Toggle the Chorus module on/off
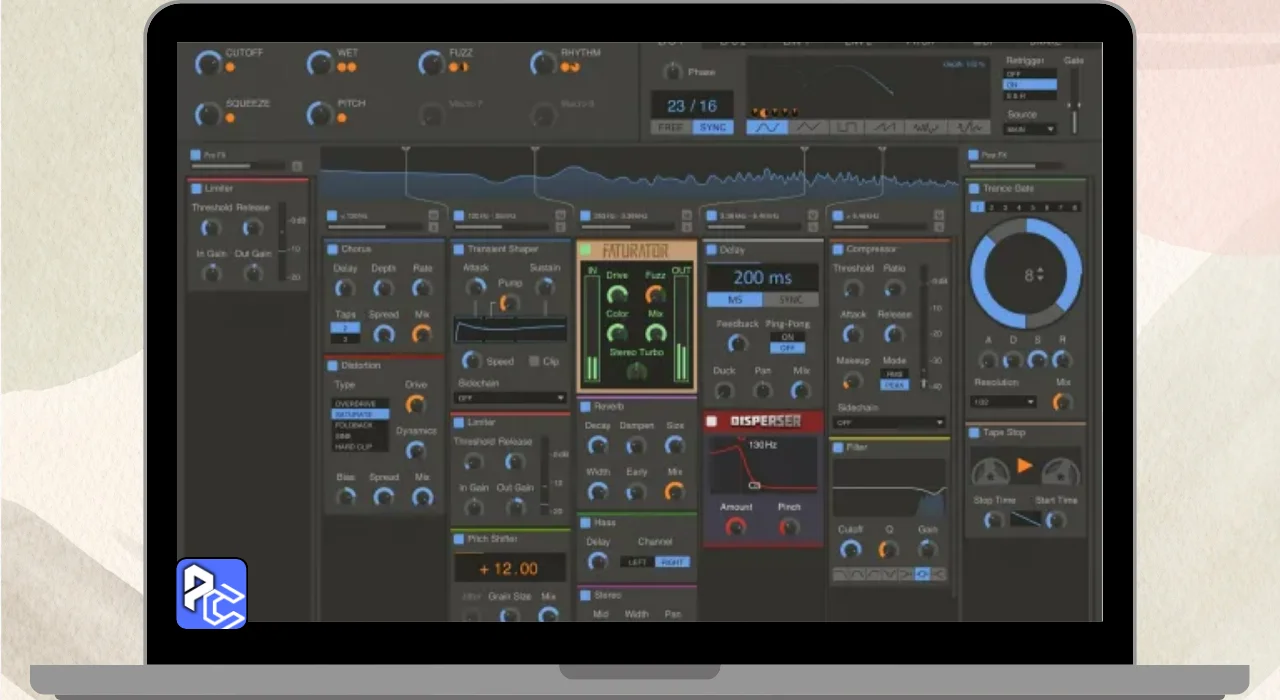 coord(333,249)
